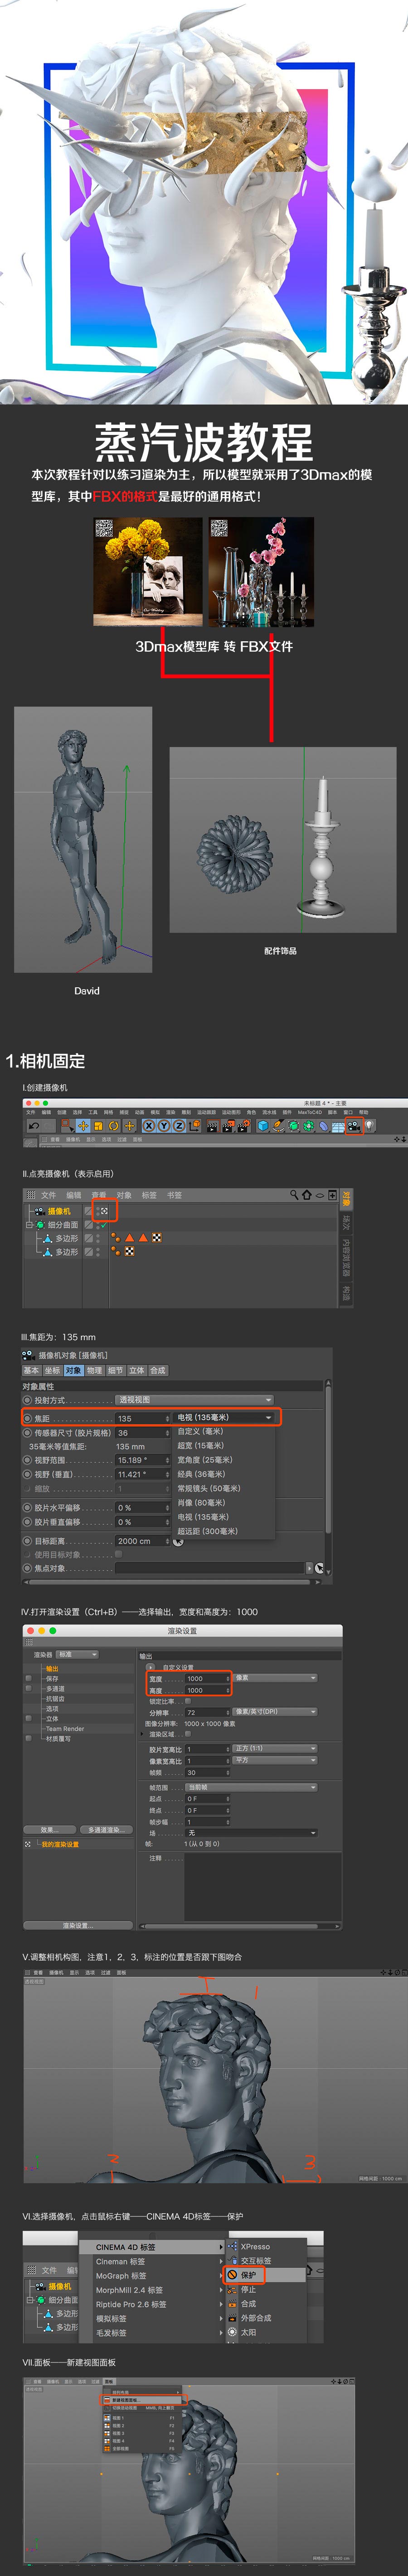Click the keyframe circle beside 目标距离
Screen dimensions: 408x2576
point(27,1540)
